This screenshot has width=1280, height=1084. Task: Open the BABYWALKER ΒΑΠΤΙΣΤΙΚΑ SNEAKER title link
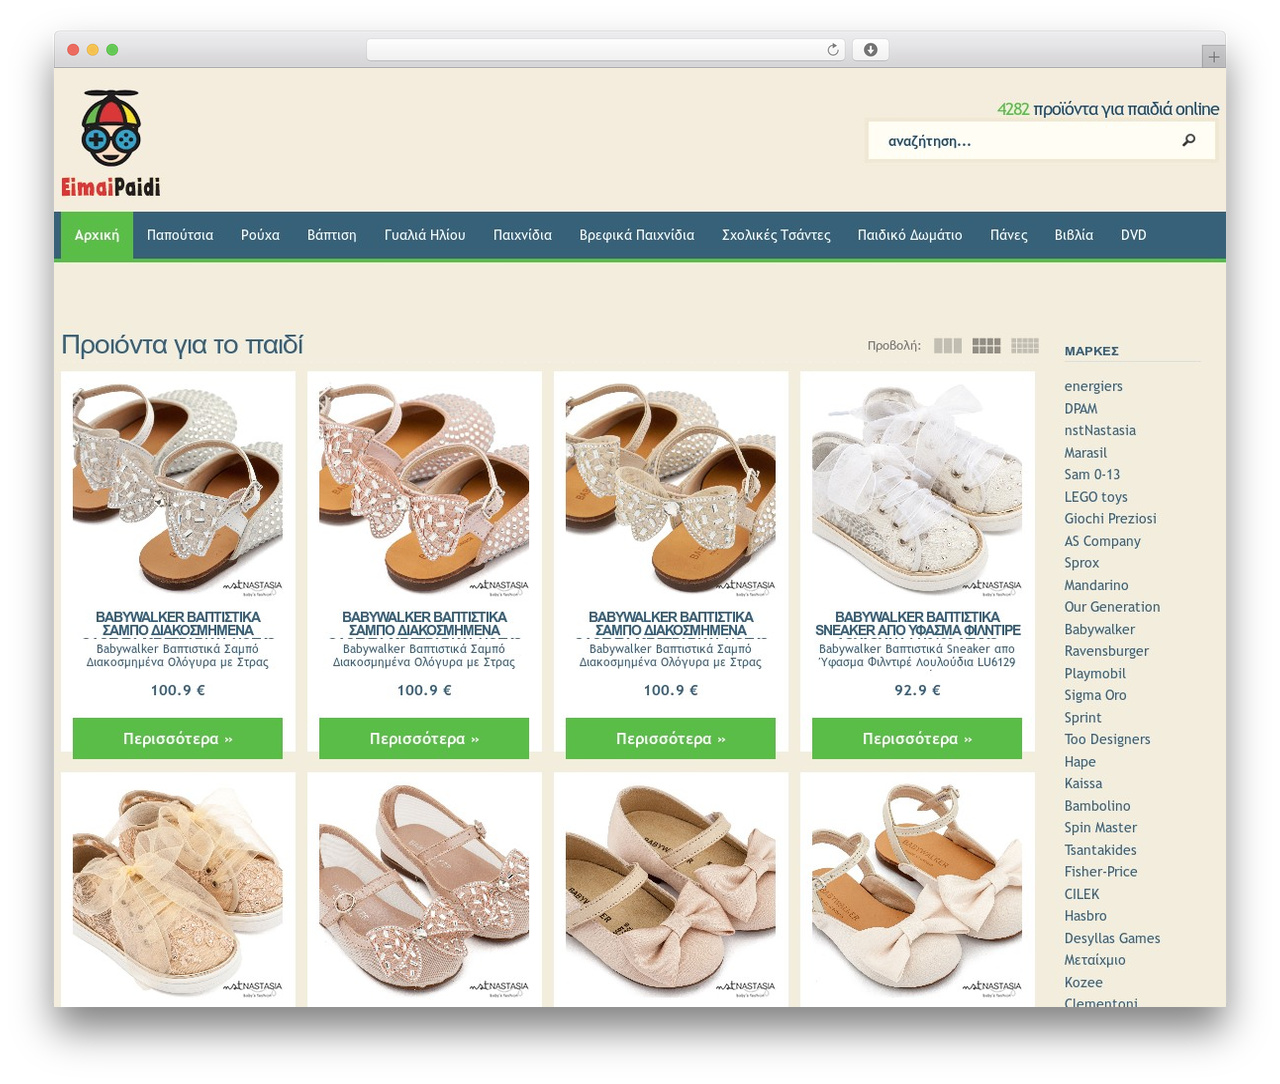pyautogui.click(x=917, y=623)
